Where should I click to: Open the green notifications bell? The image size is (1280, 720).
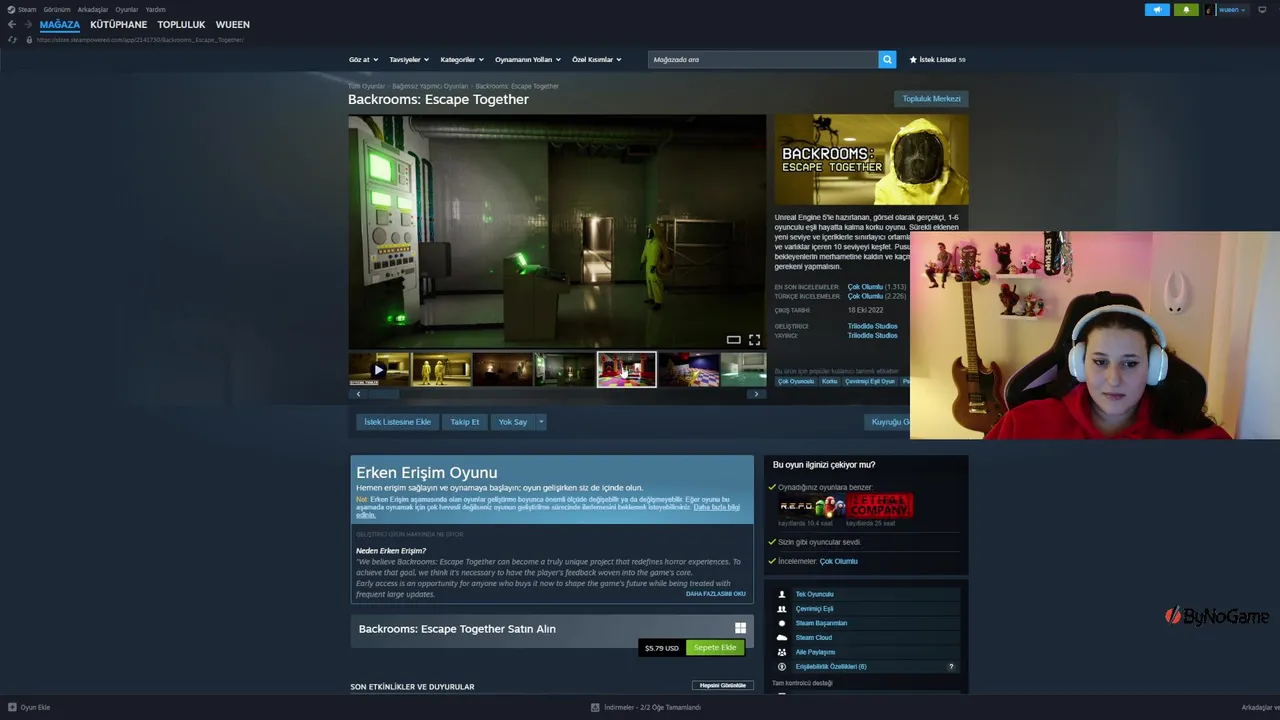1186,10
